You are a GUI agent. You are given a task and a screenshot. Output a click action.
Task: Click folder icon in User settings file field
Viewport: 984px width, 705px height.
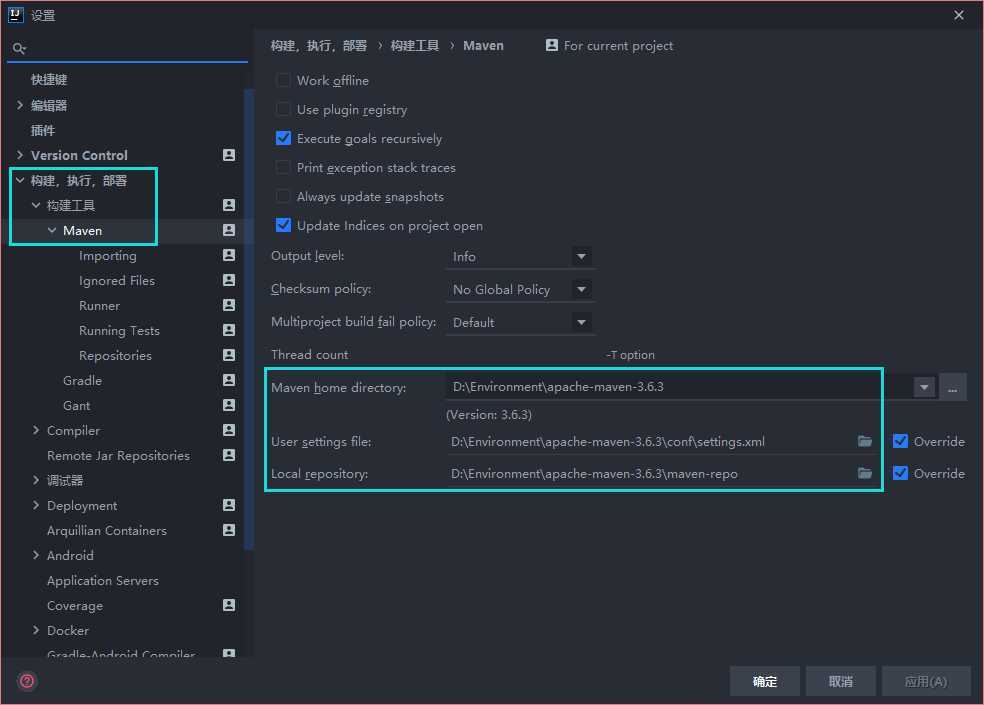pos(865,441)
